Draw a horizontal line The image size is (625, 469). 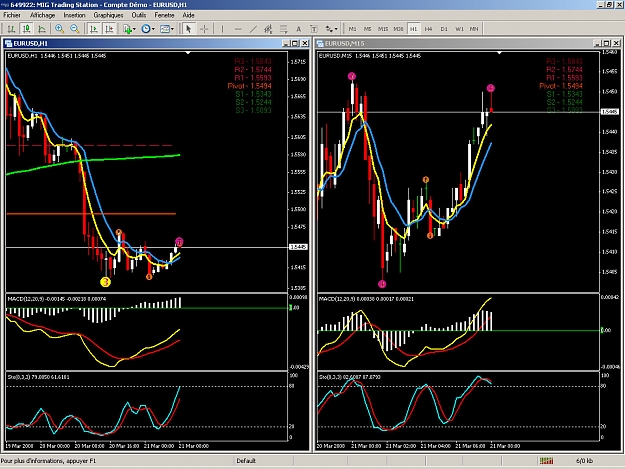[238, 29]
